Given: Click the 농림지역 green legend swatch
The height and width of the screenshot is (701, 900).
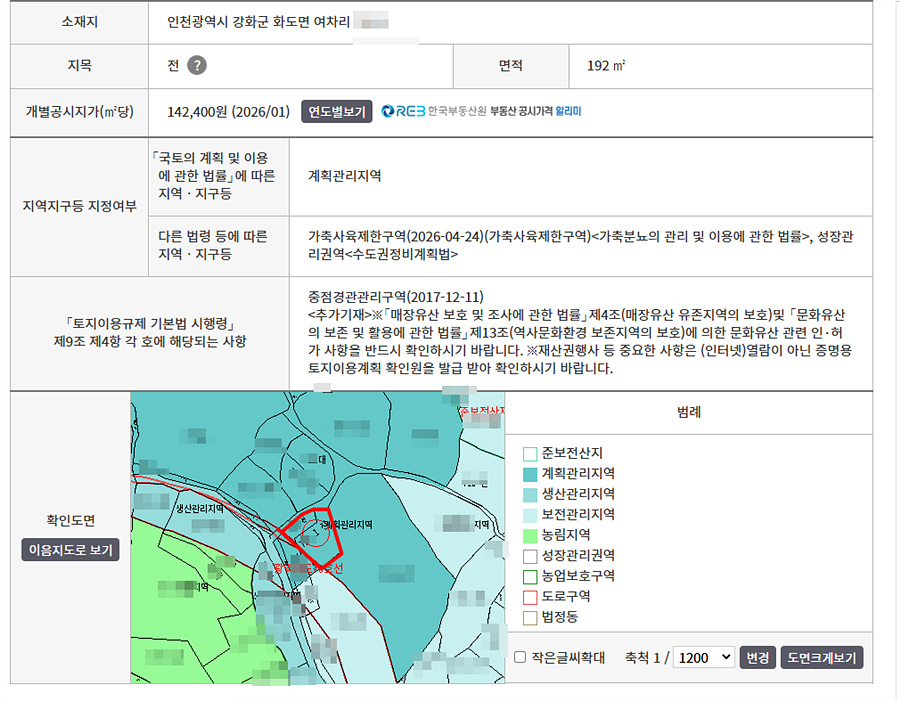Looking at the screenshot, I should [x=530, y=536].
